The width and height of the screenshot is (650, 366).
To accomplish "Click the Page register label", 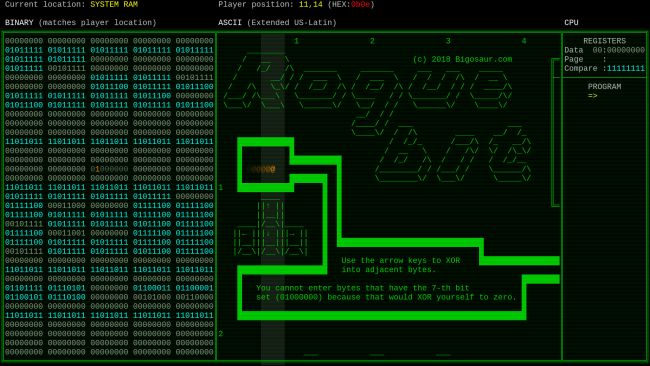I will [x=574, y=59].
